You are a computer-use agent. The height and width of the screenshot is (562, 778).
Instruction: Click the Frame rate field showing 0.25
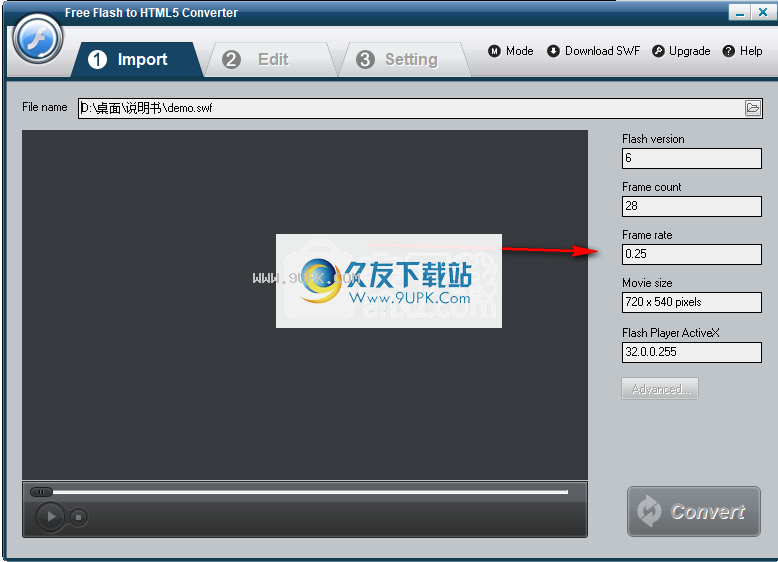(x=692, y=254)
